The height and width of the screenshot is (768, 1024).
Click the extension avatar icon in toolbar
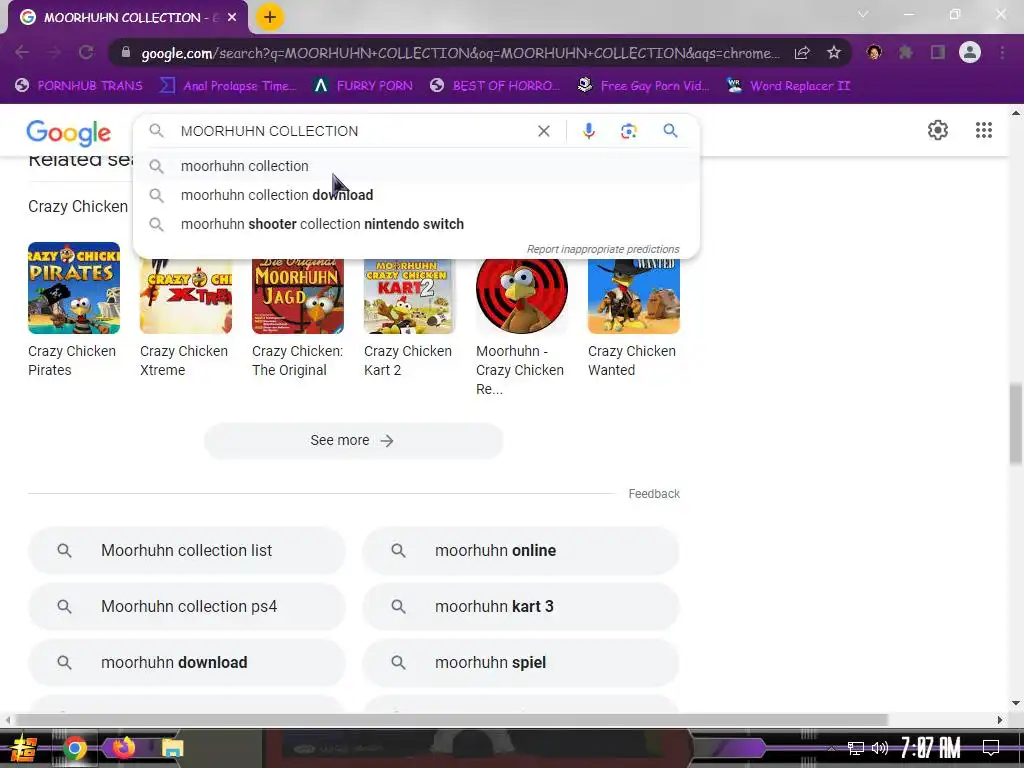coord(874,52)
